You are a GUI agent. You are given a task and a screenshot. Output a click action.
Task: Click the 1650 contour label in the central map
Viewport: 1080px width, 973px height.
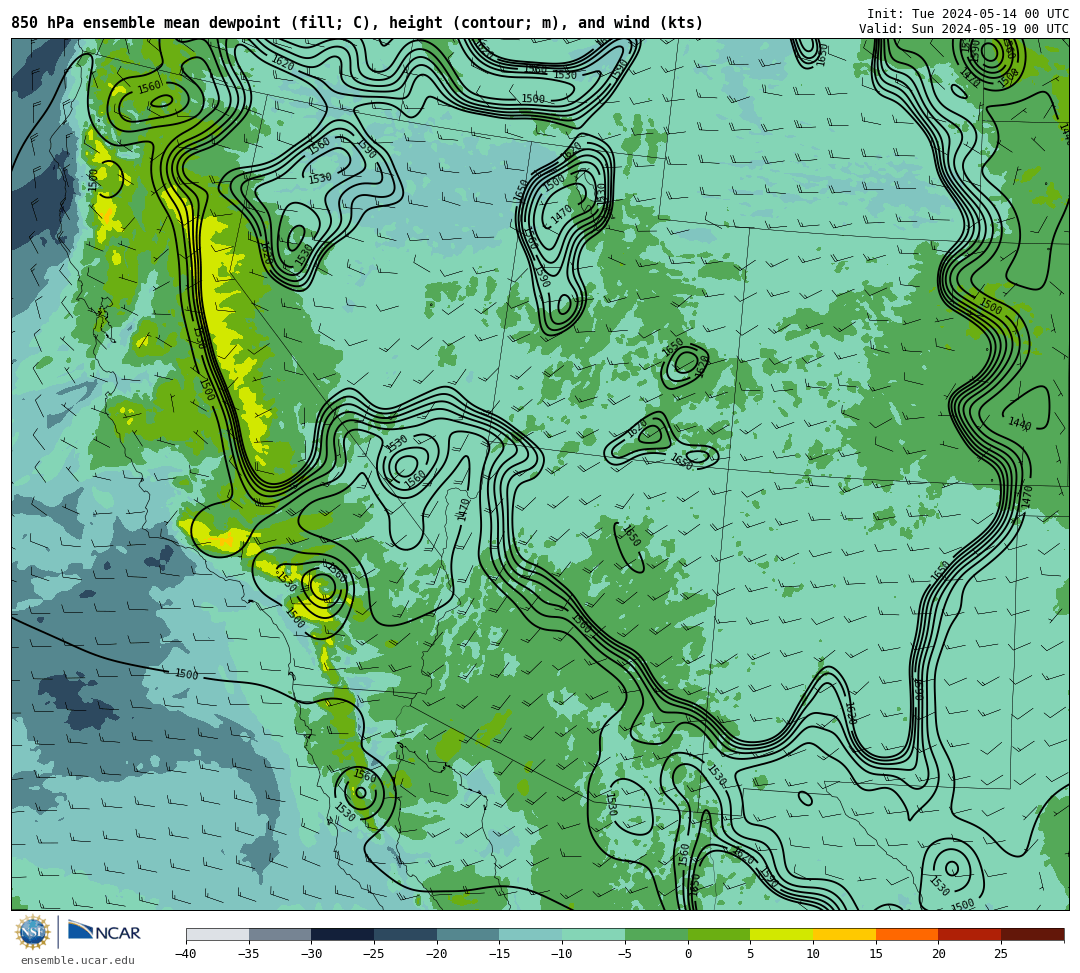[632, 535]
